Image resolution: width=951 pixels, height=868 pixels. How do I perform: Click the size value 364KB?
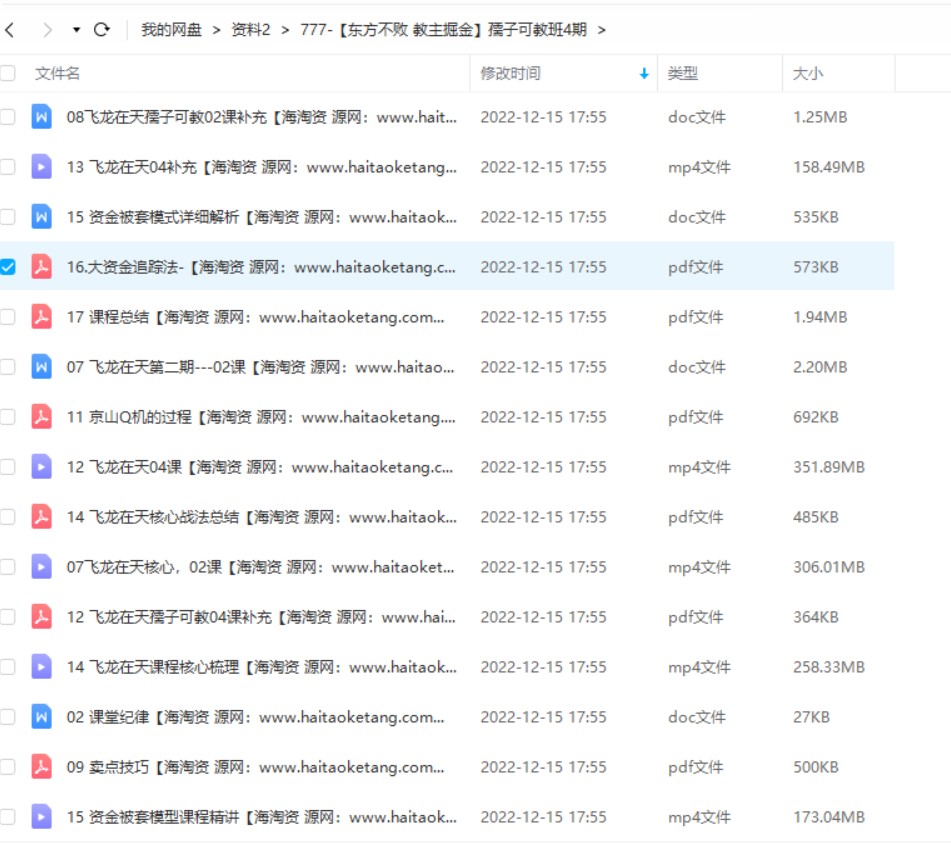click(816, 617)
